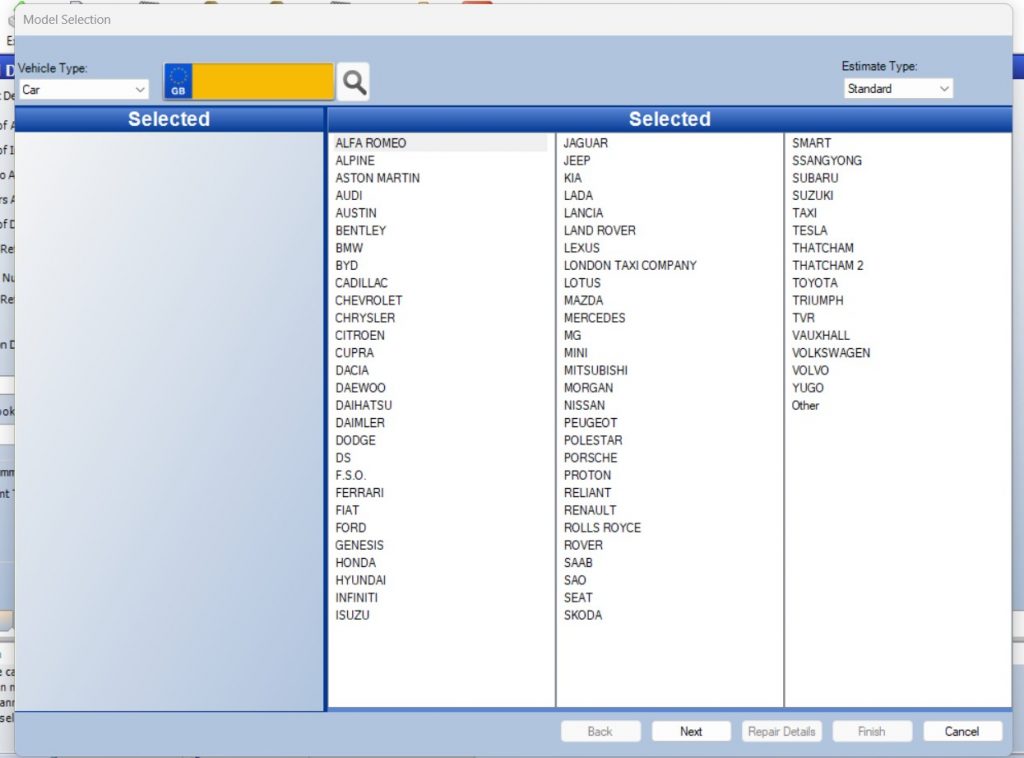Select MAZDA make
The width and height of the screenshot is (1024, 758).
click(x=583, y=300)
